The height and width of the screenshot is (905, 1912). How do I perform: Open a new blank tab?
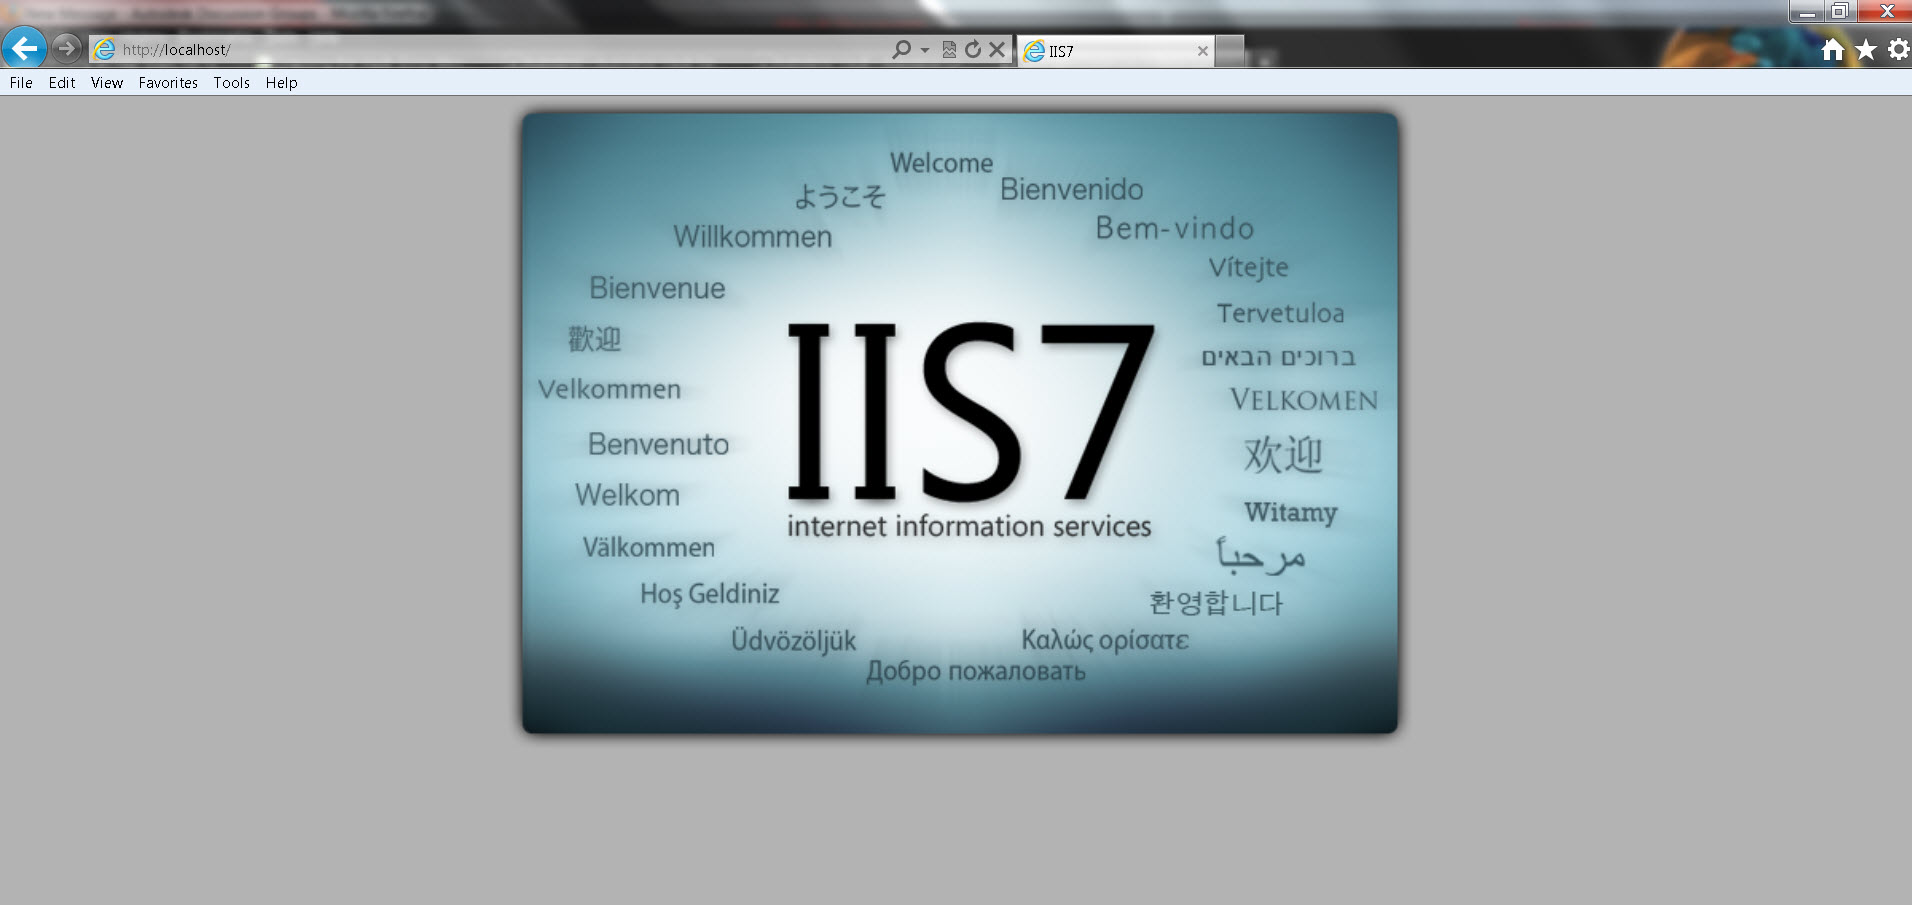point(1230,50)
